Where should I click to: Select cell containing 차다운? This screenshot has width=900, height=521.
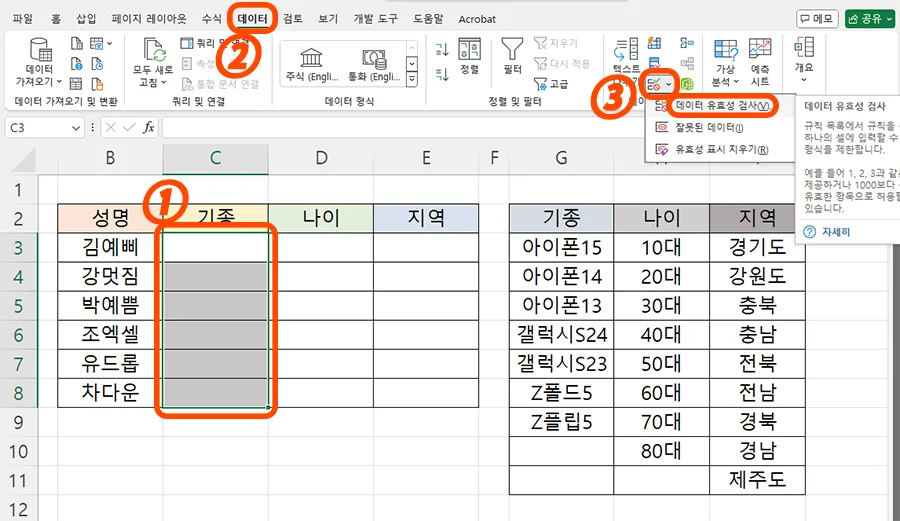click(x=110, y=392)
